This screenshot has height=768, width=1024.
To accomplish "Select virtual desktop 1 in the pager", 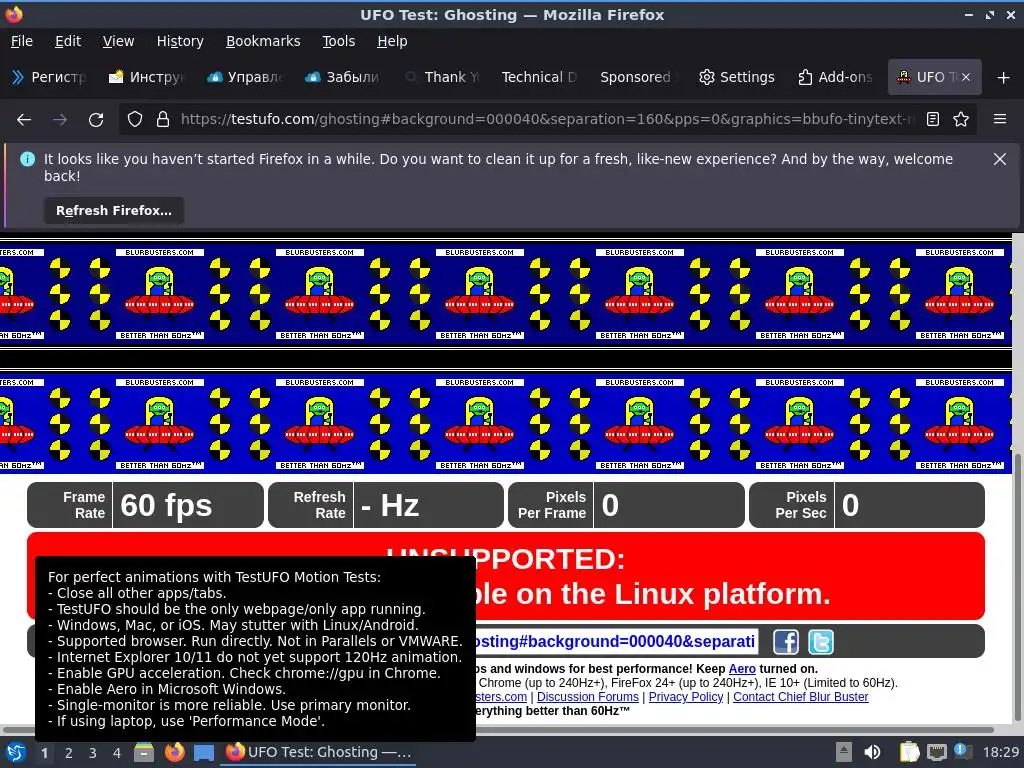I will click(44, 753).
